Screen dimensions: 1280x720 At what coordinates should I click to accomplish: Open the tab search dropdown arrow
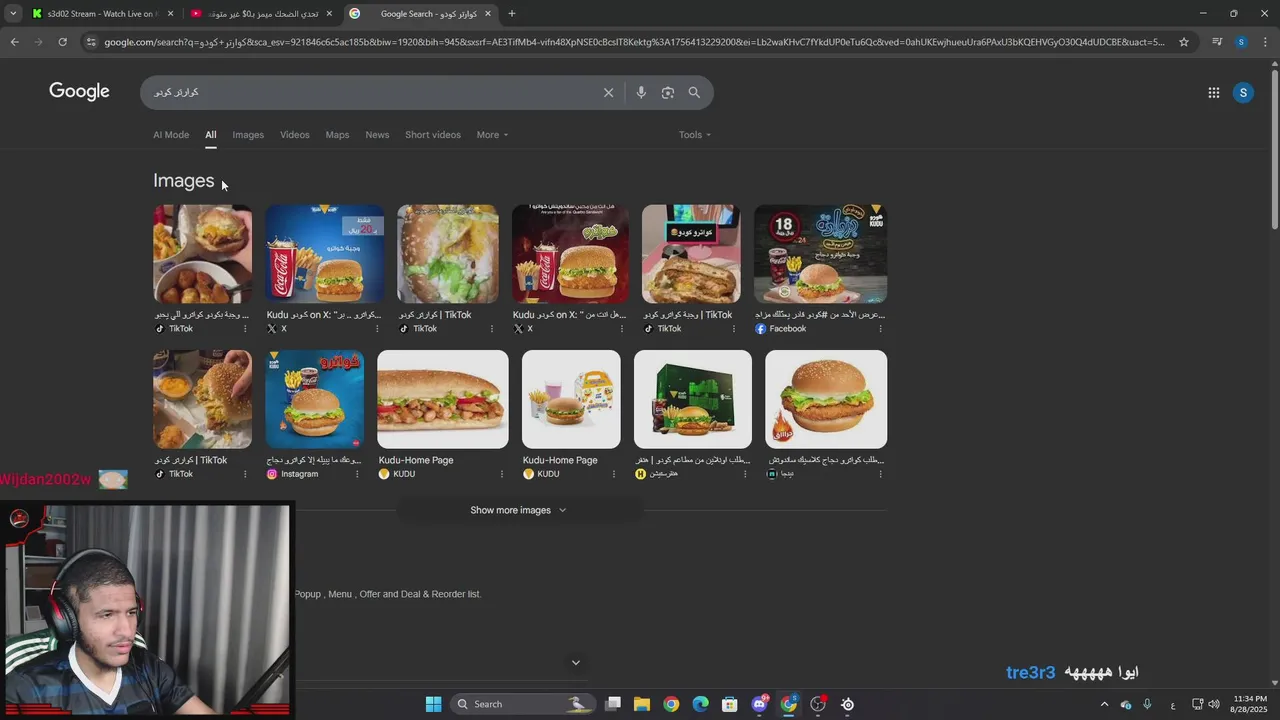[13, 14]
